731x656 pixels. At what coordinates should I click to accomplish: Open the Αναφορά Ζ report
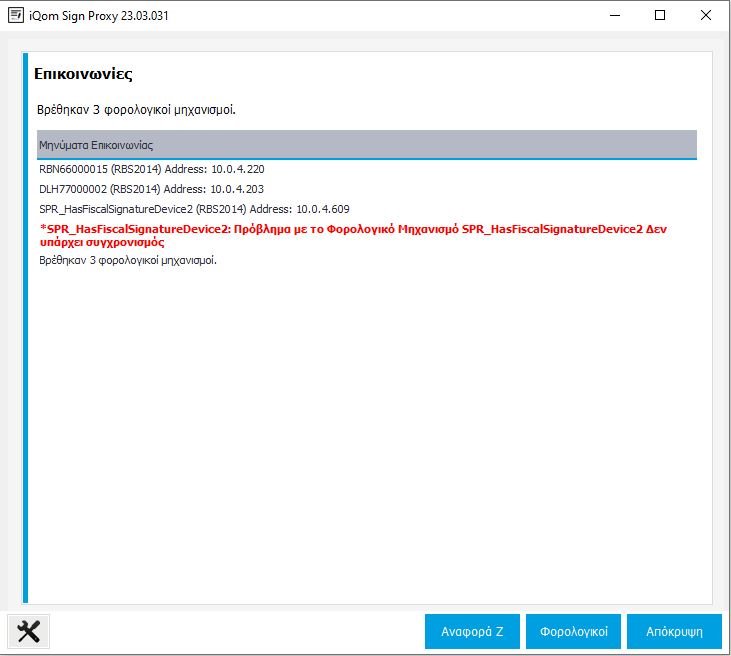point(470,632)
